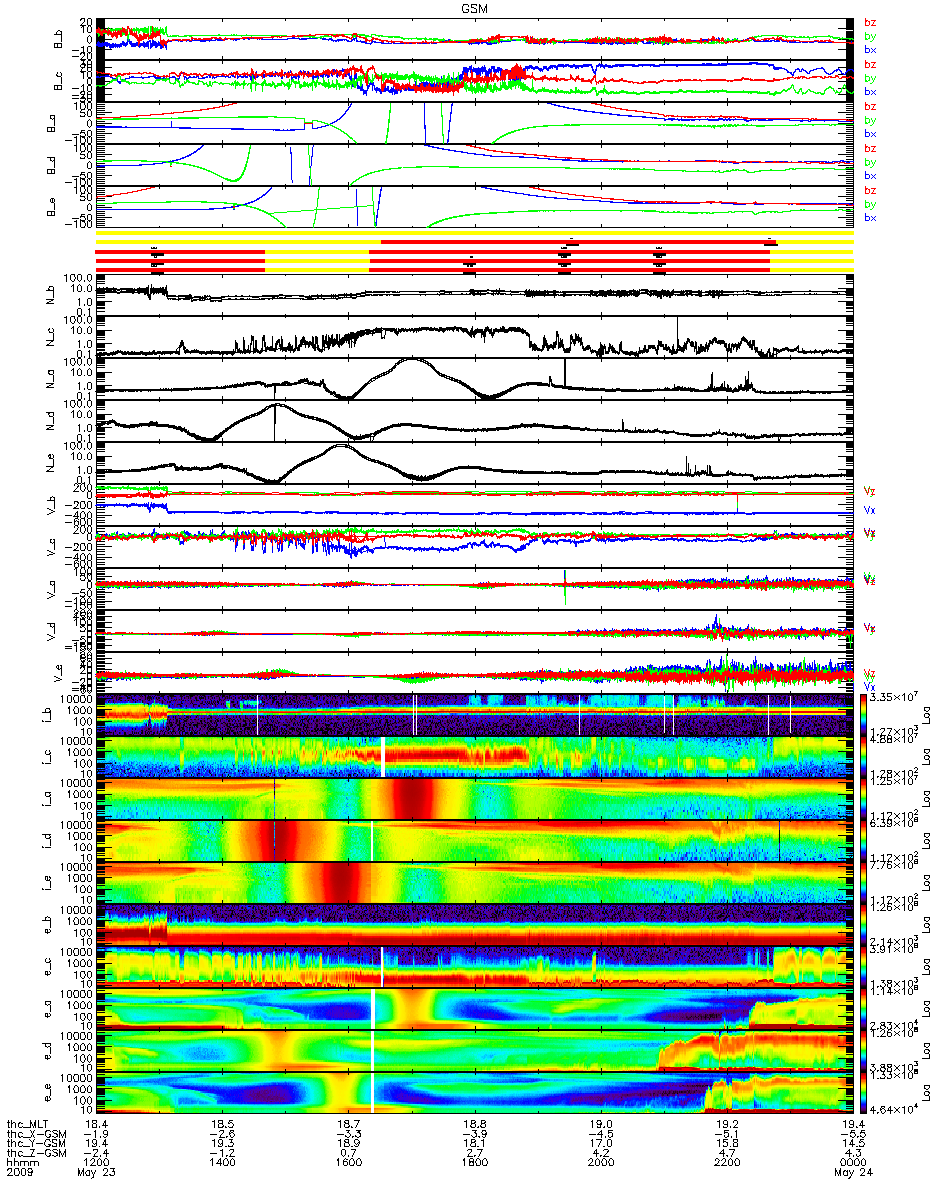Click the 1600 time tick label
This screenshot has height=1200, width=930.
[x=348, y=1163]
